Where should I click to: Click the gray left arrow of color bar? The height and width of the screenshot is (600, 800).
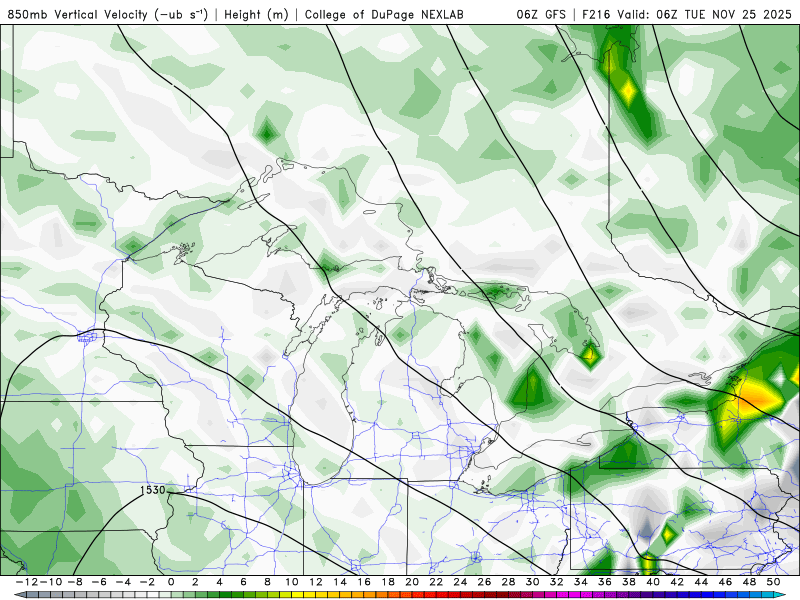[19, 595]
